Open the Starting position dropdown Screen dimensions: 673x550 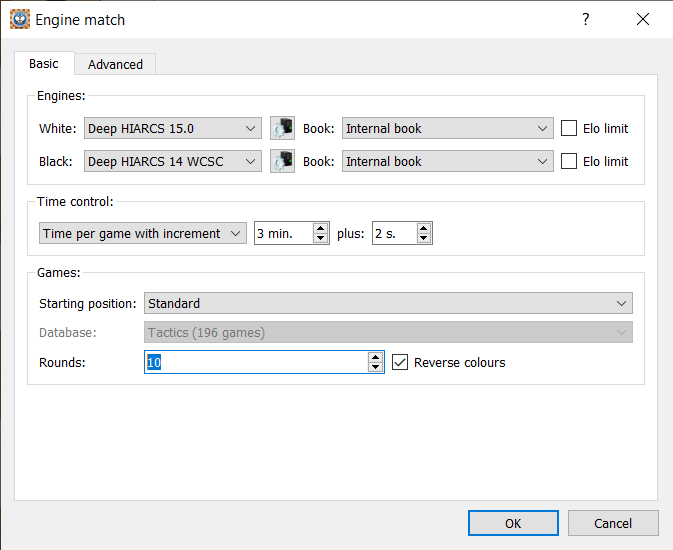(x=388, y=303)
